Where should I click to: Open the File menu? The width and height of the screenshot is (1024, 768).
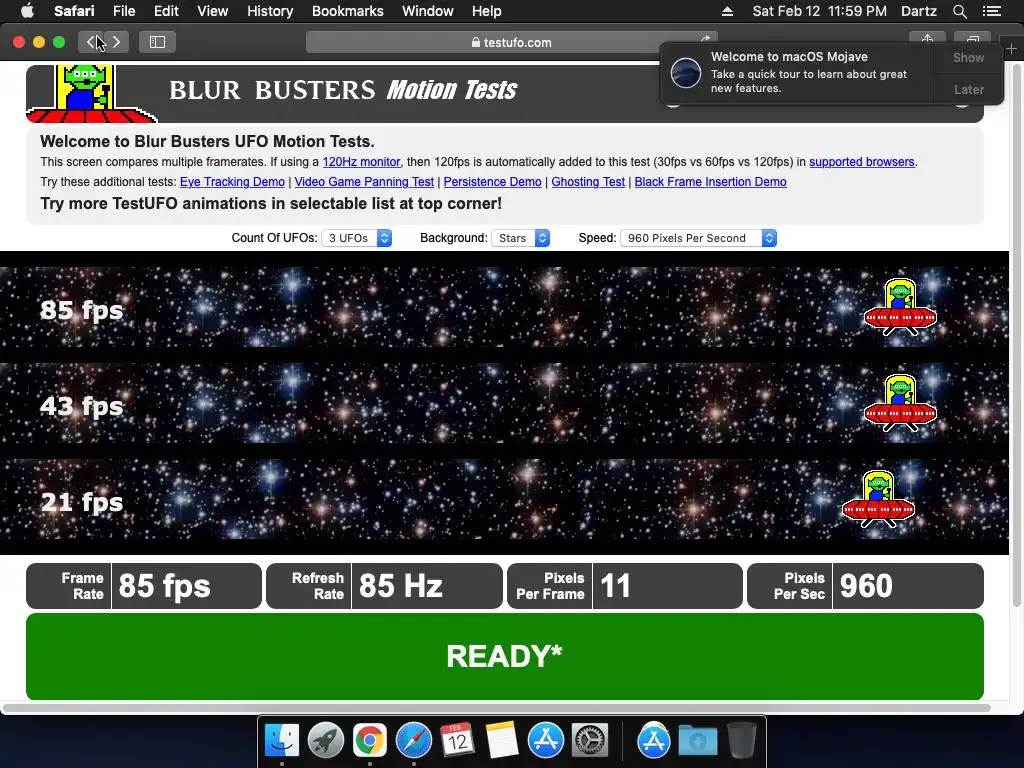click(x=123, y=11)
